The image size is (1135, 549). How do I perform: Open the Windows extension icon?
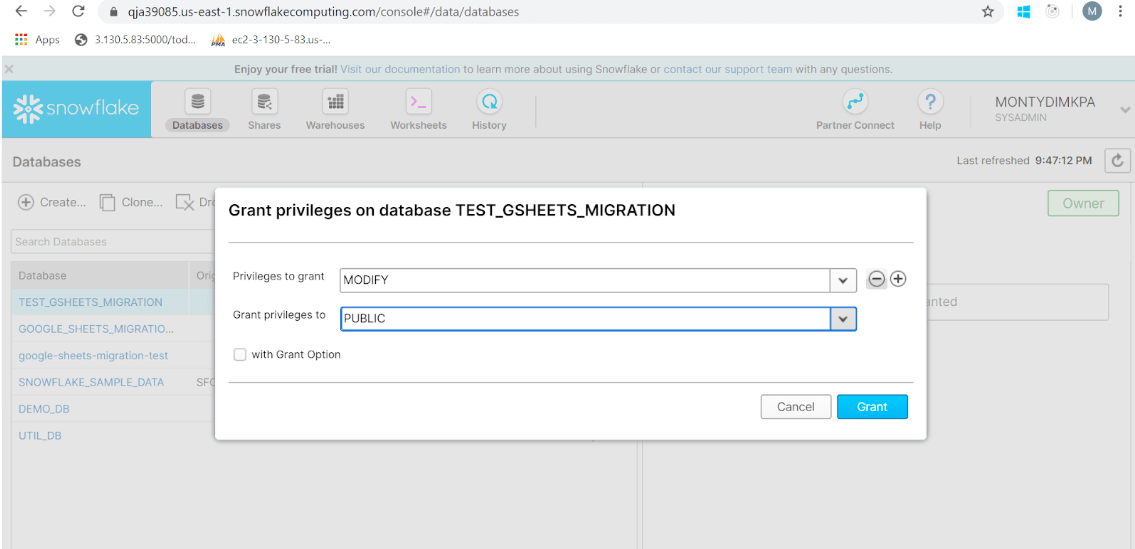tap(1024, 12)
